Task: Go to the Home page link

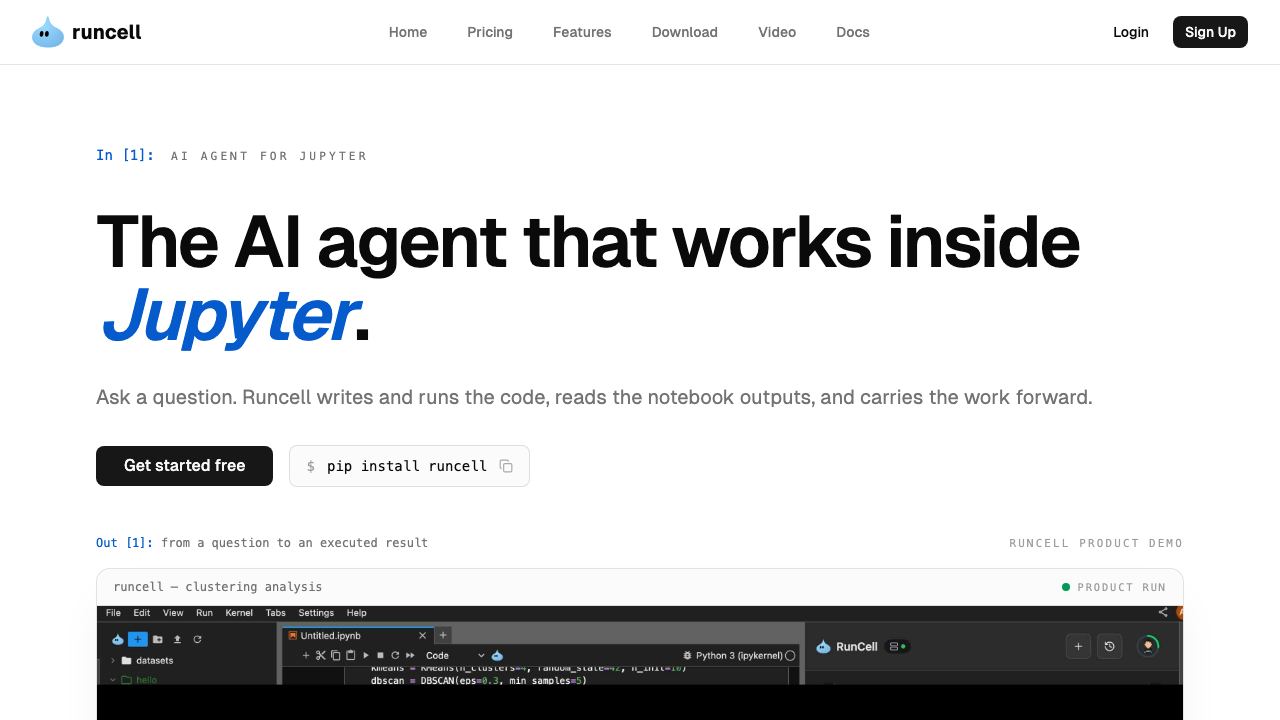Action: [408, 32]
